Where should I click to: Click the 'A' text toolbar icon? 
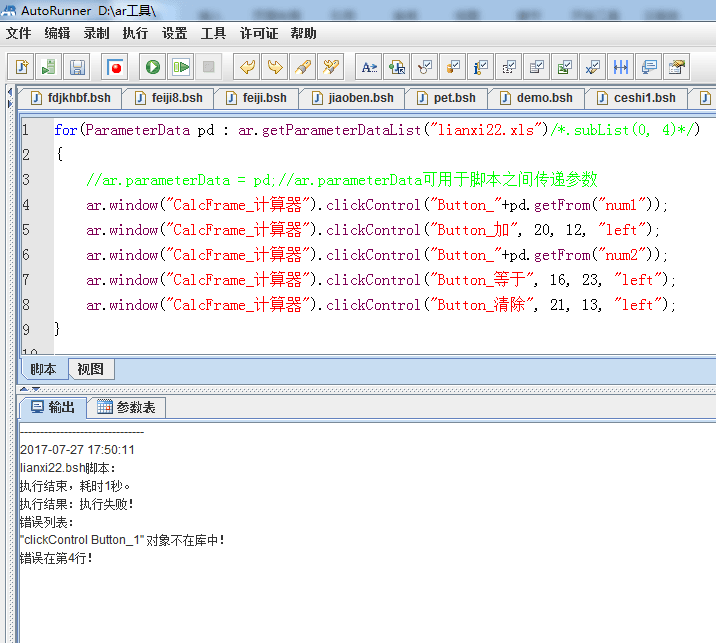pyautogui.click(x=369, y=67)
